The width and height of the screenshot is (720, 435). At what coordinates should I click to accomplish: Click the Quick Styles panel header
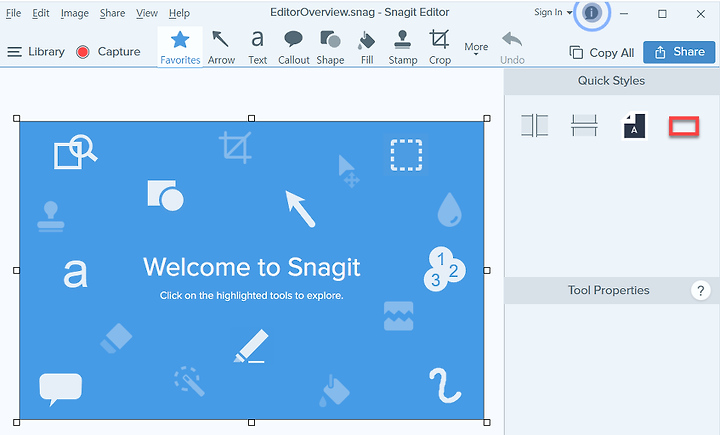(x=612, y=81)
